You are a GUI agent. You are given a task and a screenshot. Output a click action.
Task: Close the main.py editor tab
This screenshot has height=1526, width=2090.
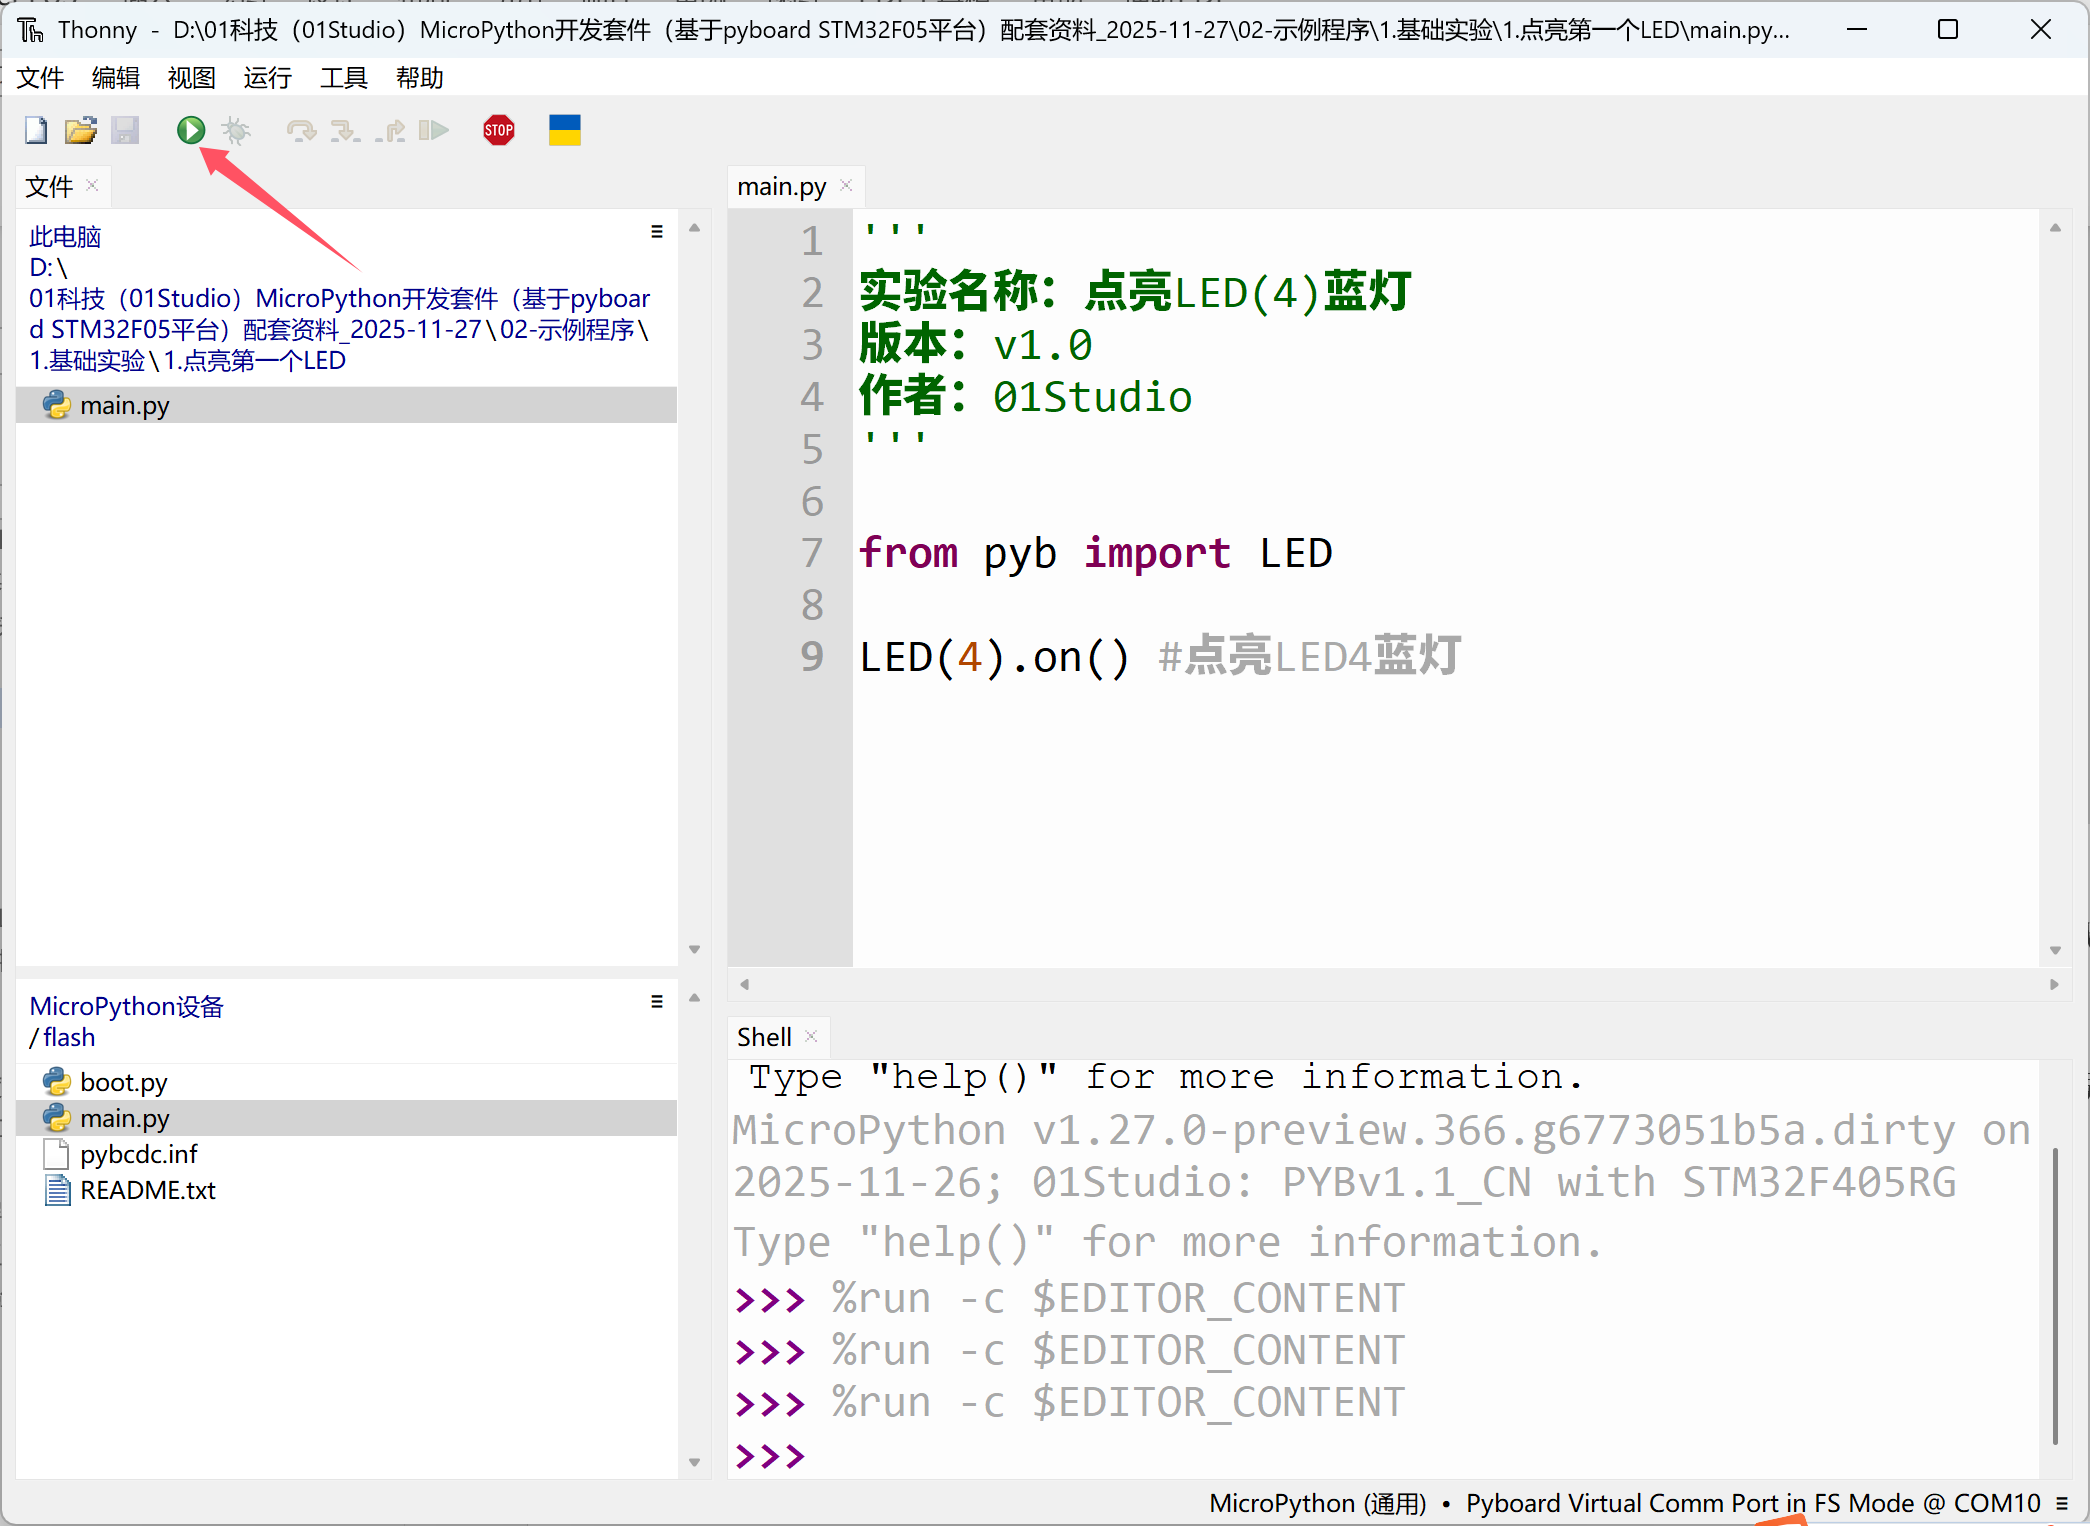click(846, 186)
